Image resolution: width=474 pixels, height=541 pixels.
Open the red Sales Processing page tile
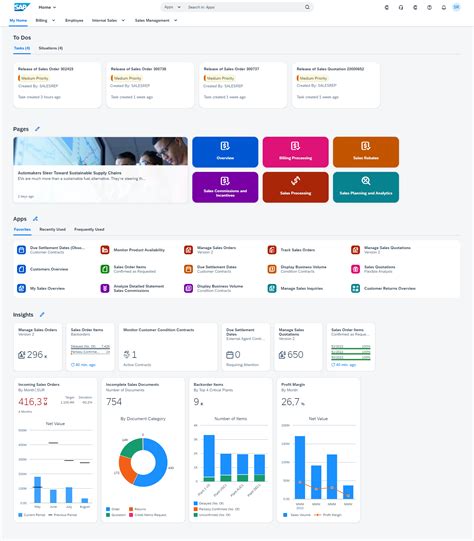(x=296, y=187)
